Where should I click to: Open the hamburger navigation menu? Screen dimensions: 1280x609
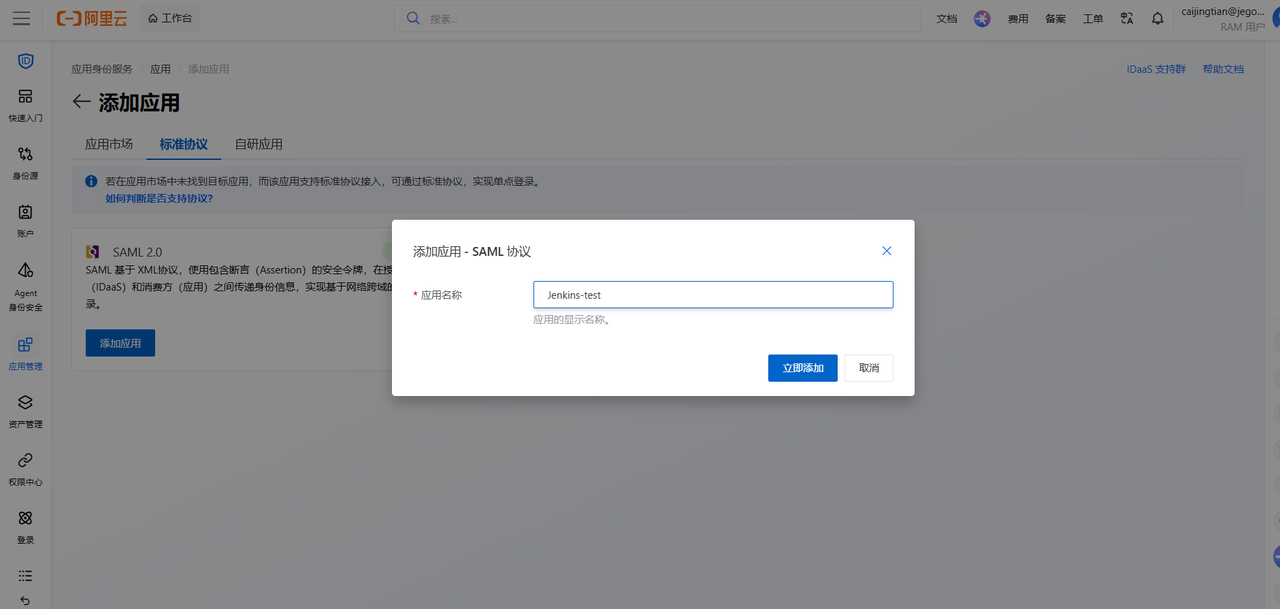tap(21, 18)
